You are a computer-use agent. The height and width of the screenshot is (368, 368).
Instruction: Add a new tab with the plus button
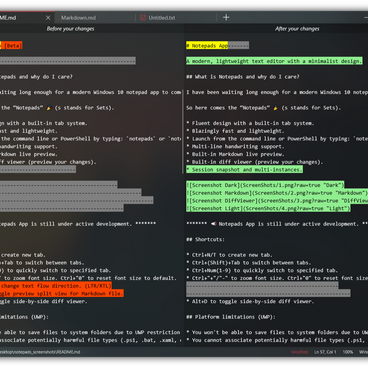pyautogui.click(x=226, y=17)
